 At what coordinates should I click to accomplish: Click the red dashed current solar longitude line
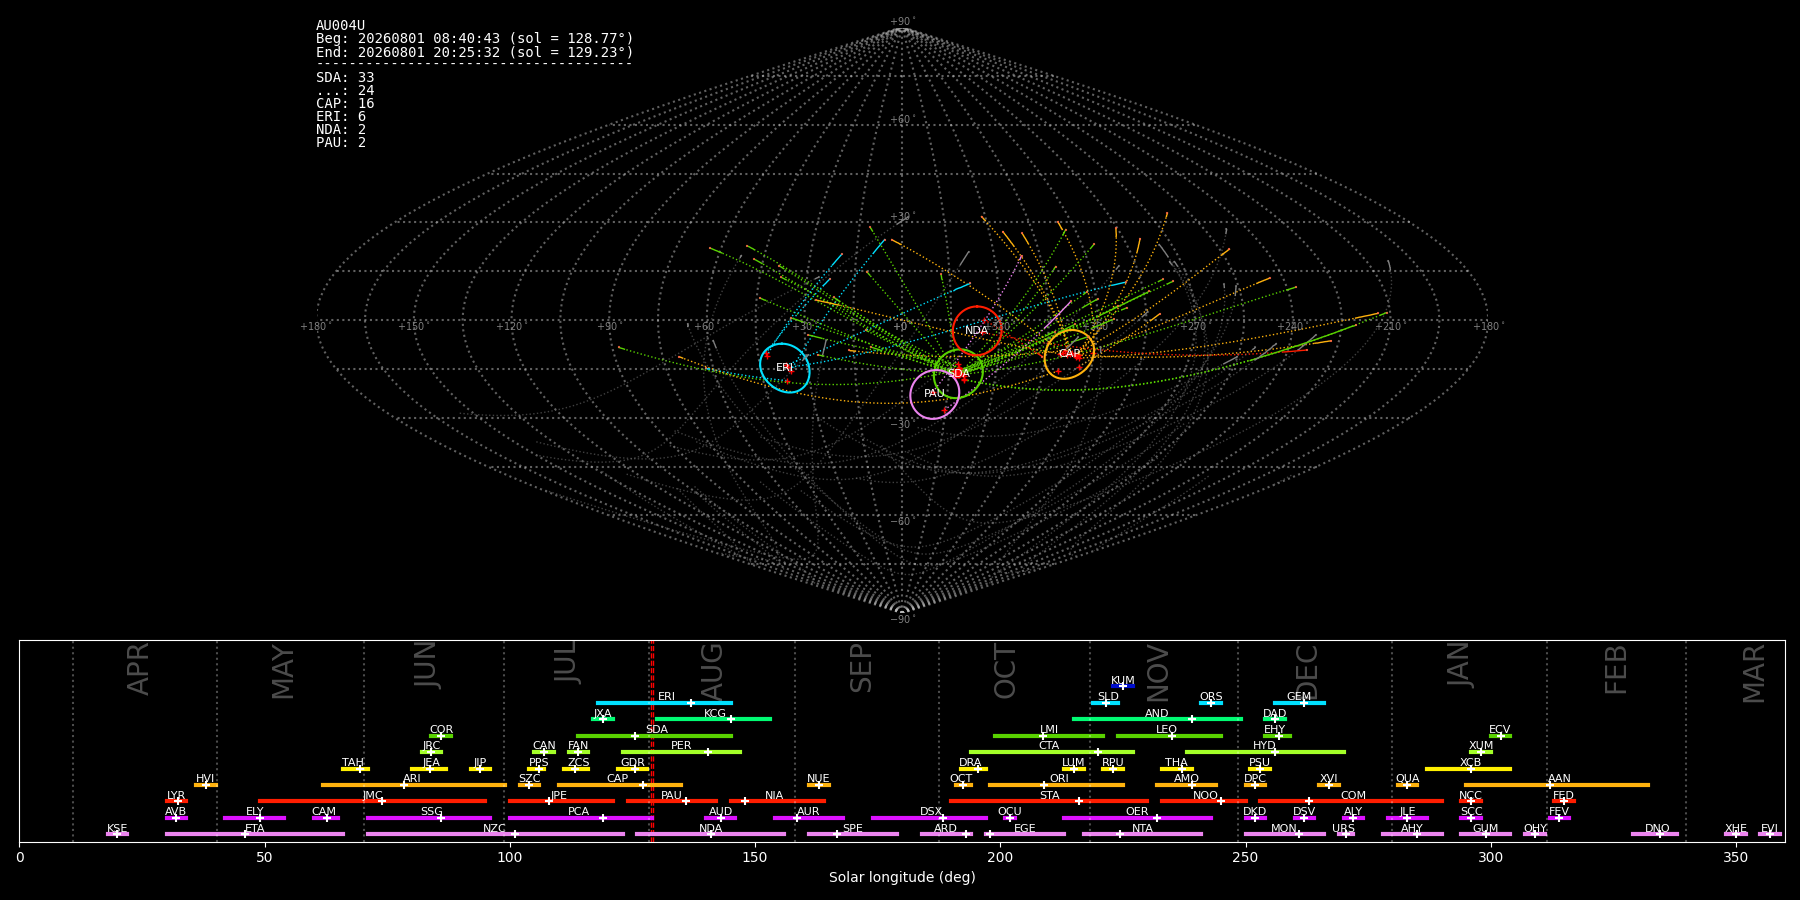[652, 740]
